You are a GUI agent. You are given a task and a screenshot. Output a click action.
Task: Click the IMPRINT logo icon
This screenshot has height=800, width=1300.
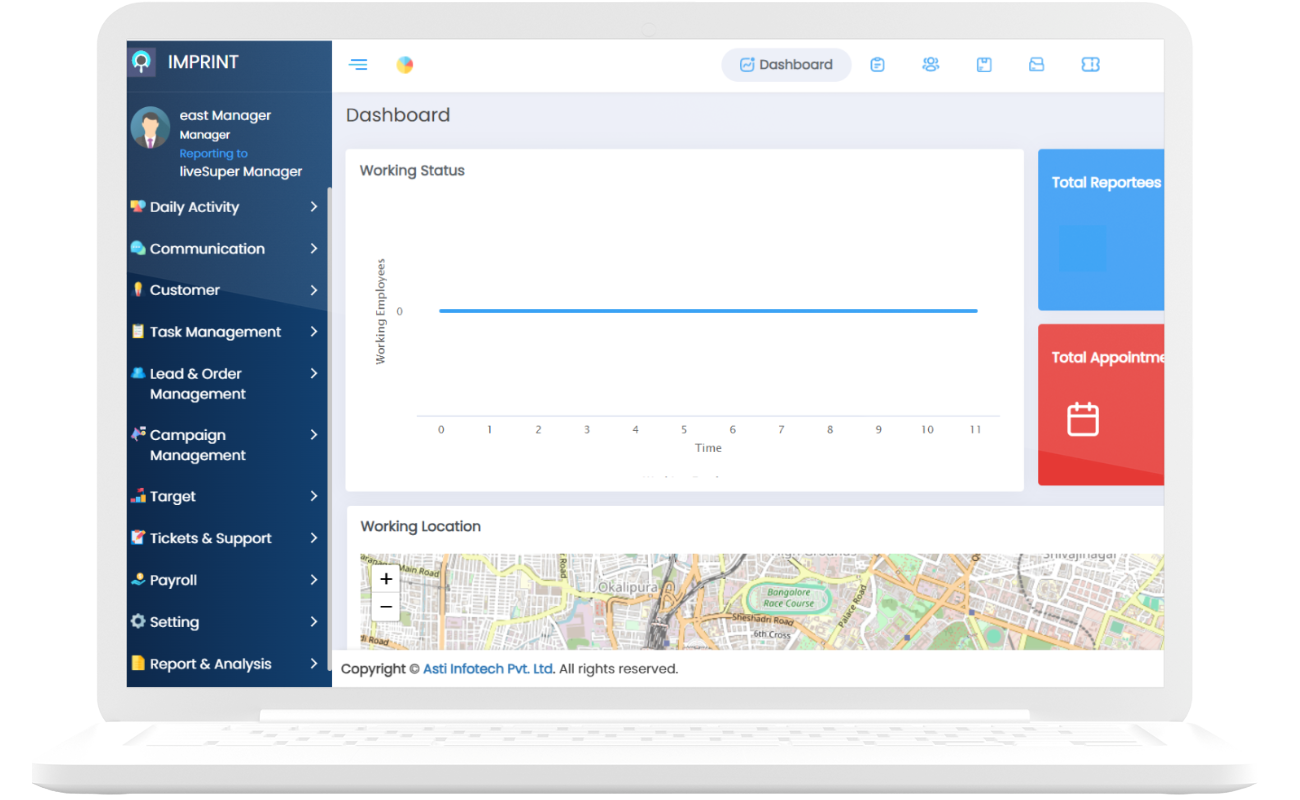coord(143,62)
